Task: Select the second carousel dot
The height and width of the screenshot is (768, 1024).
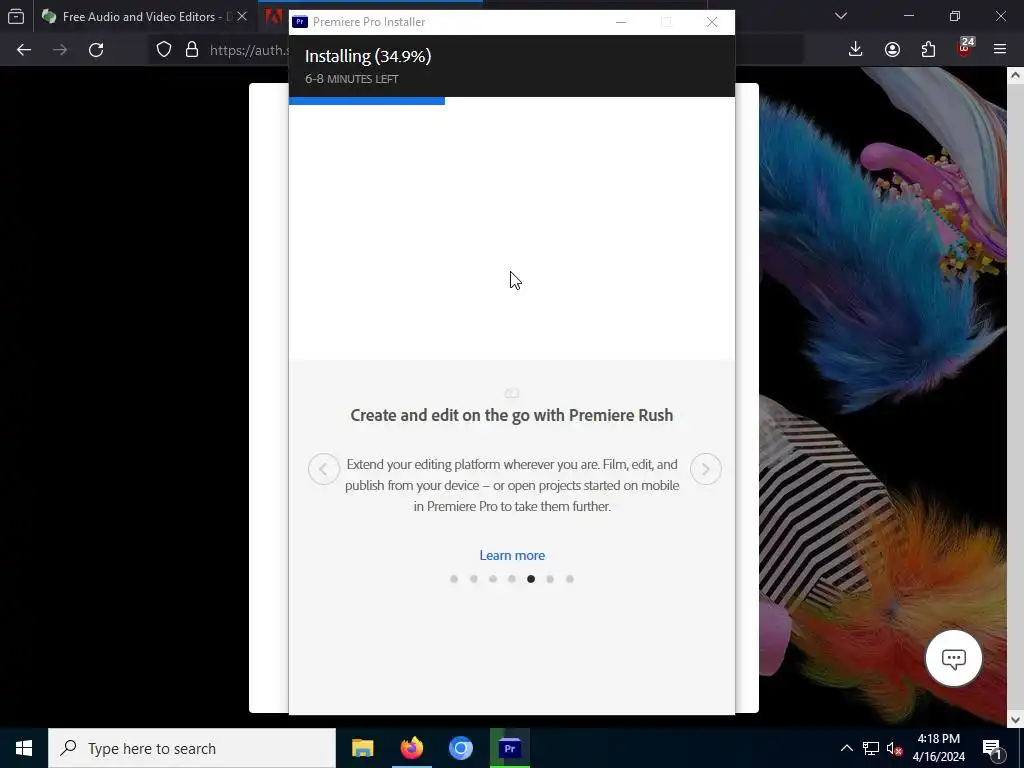Action: click(x=473, y=579)
